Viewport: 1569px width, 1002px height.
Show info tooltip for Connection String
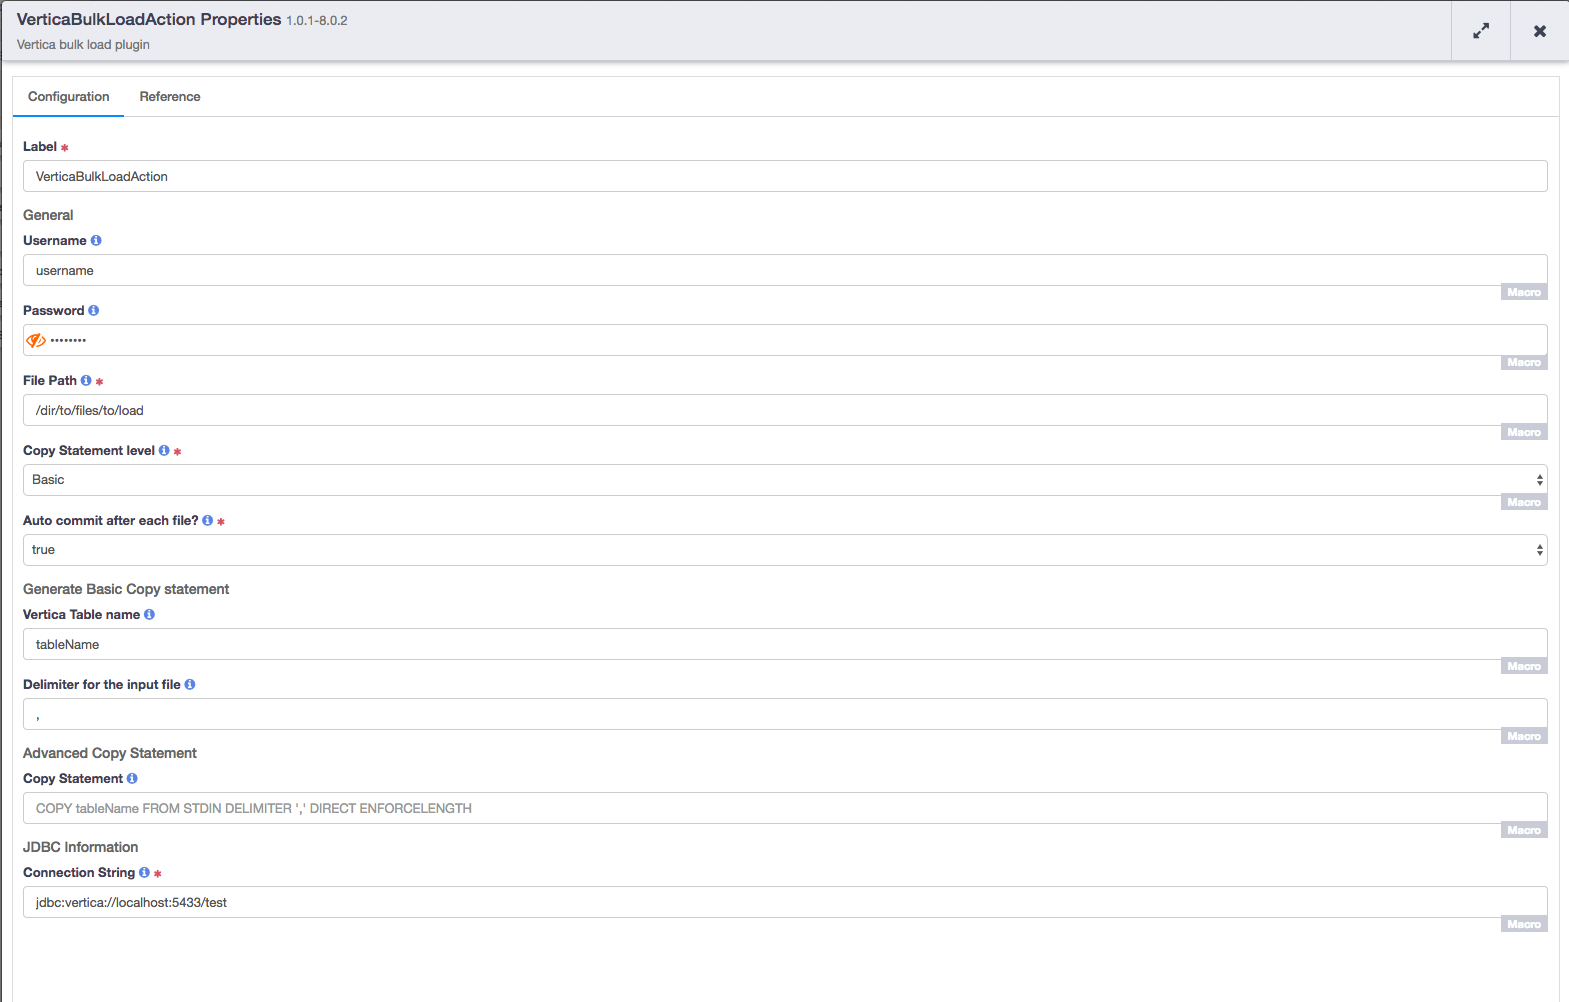[x=144, y=872]
